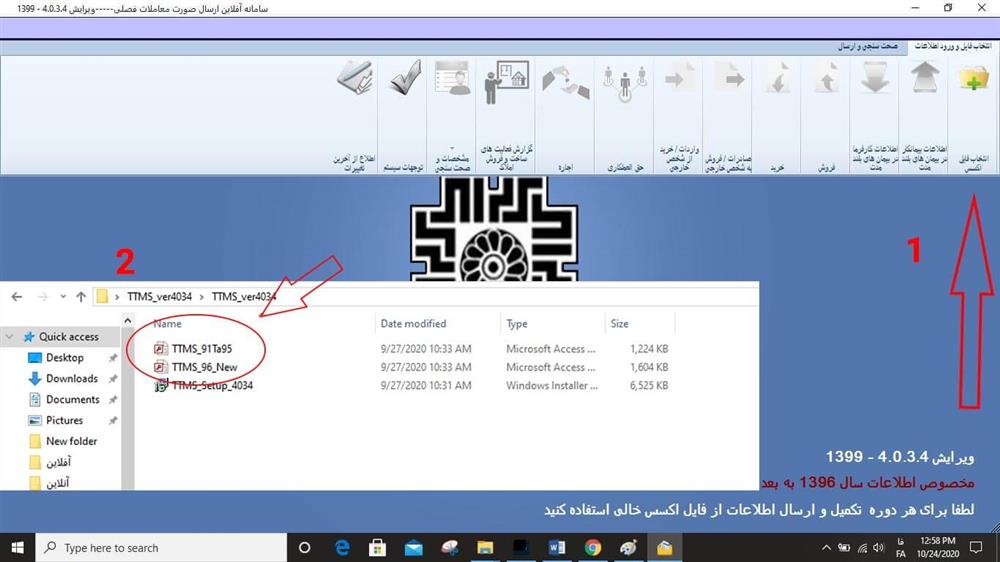Expand chevron before the first TTMS_ver4034 breadcrumb
1000x562 pixels.
point(117,297)
